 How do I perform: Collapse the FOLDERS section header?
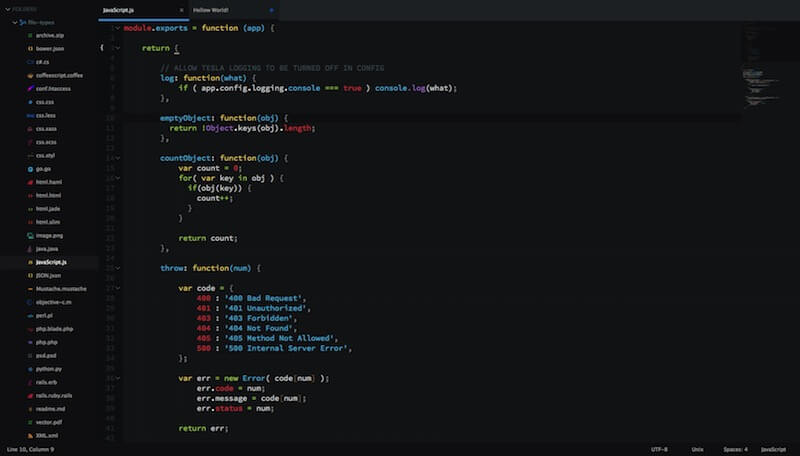click(x=8, y=9)
